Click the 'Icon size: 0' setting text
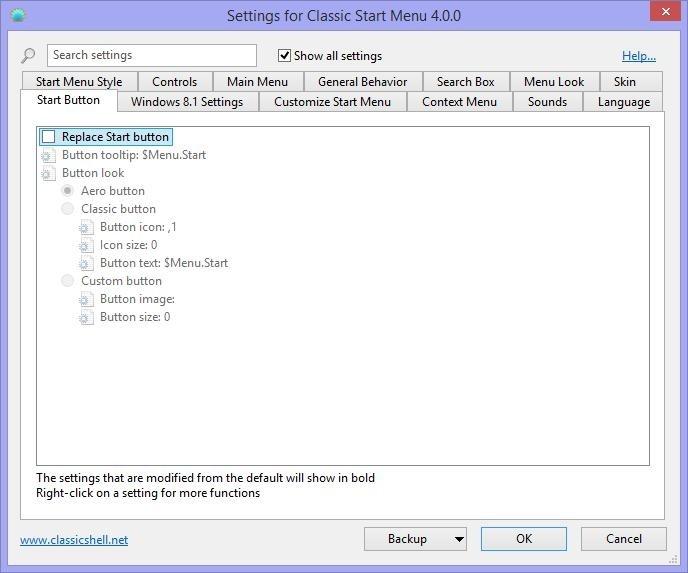The width and height of the screenshot is (688, 573). pos(129,245)
